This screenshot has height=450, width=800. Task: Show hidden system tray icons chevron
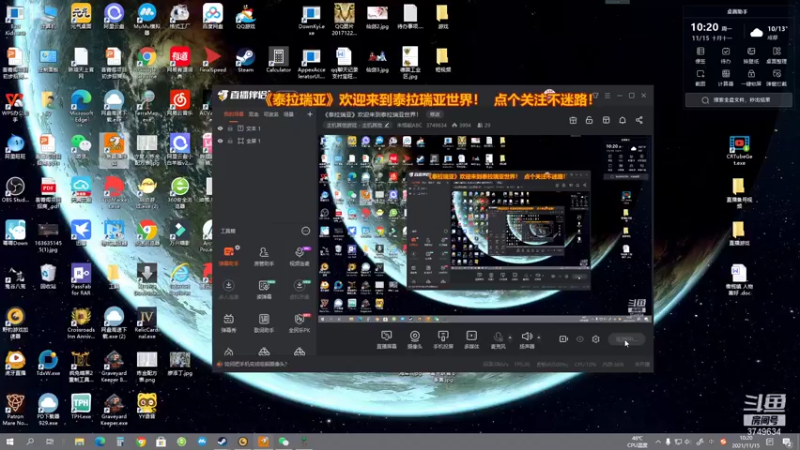click(x=658, y=442)
